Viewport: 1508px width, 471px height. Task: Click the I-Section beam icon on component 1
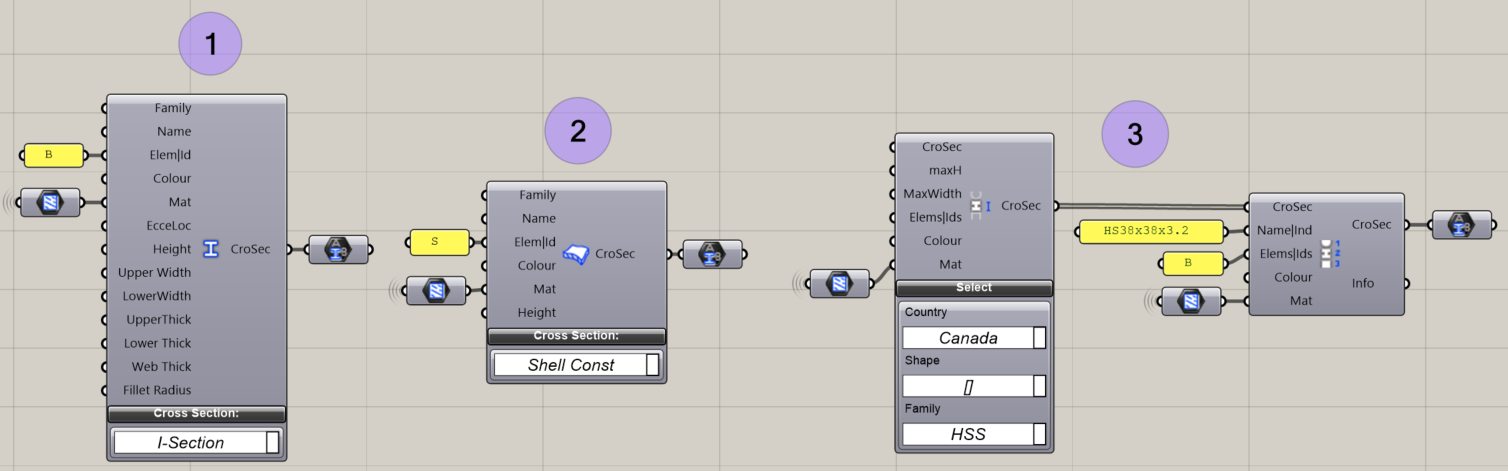[210, 249]
